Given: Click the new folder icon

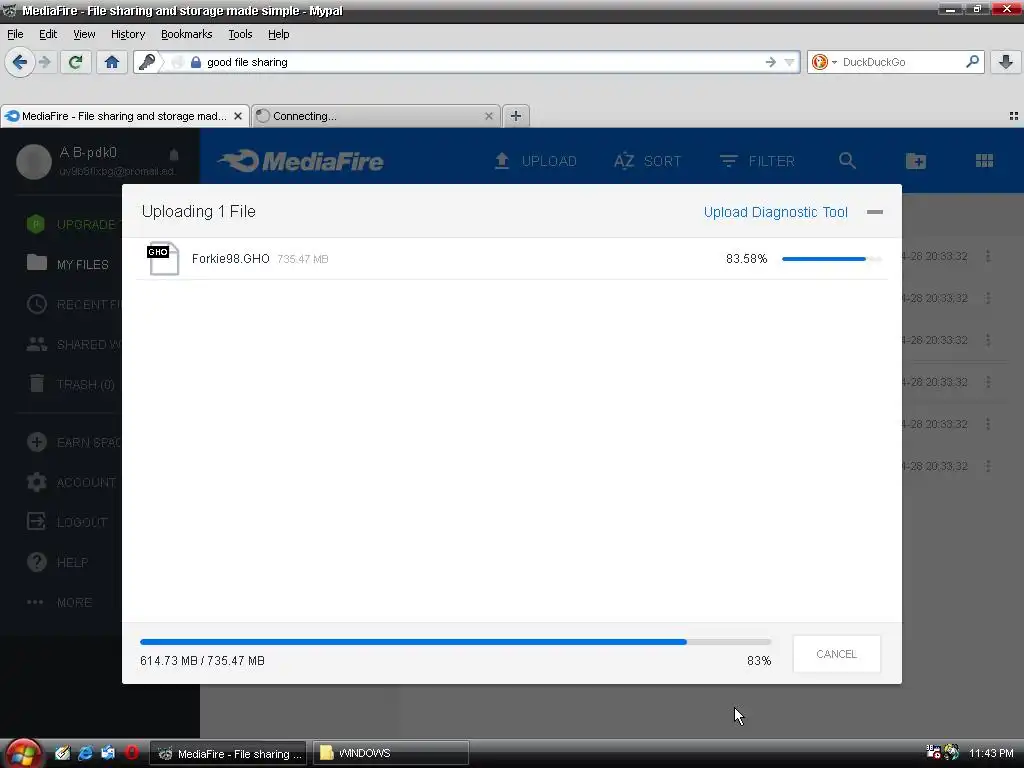Looking at the screenshot, I should 916,161.
